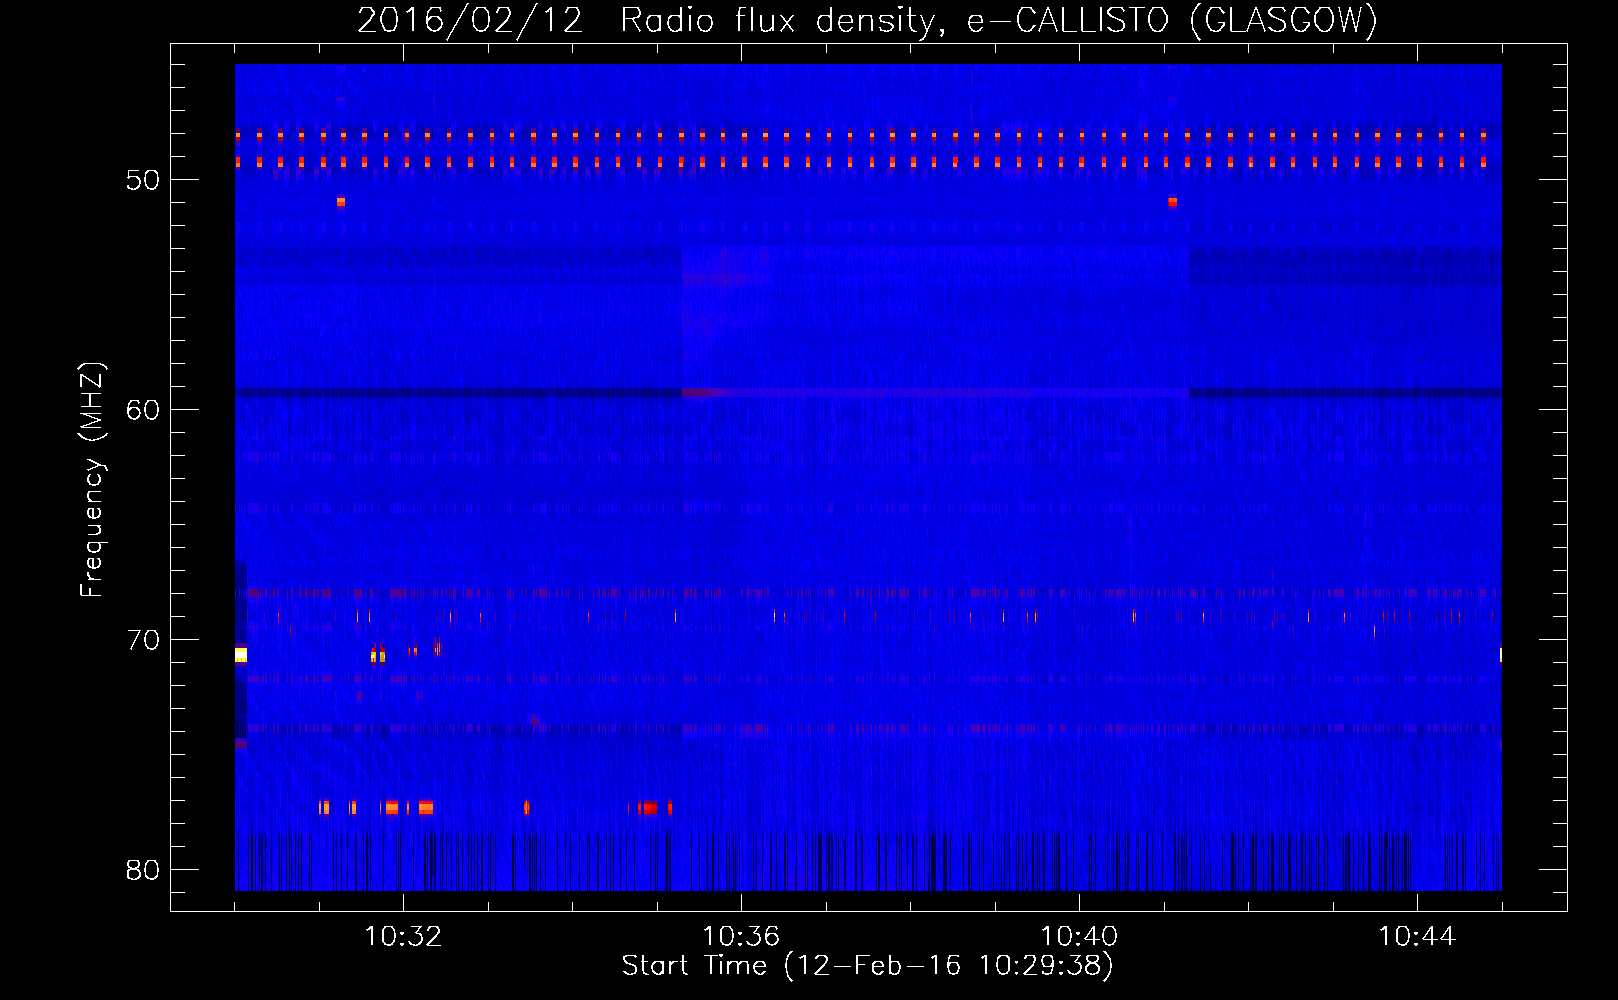Click the 10:40 time tick label
This screenshot has width=1618, height=1000.
(x=1079, y=937)
